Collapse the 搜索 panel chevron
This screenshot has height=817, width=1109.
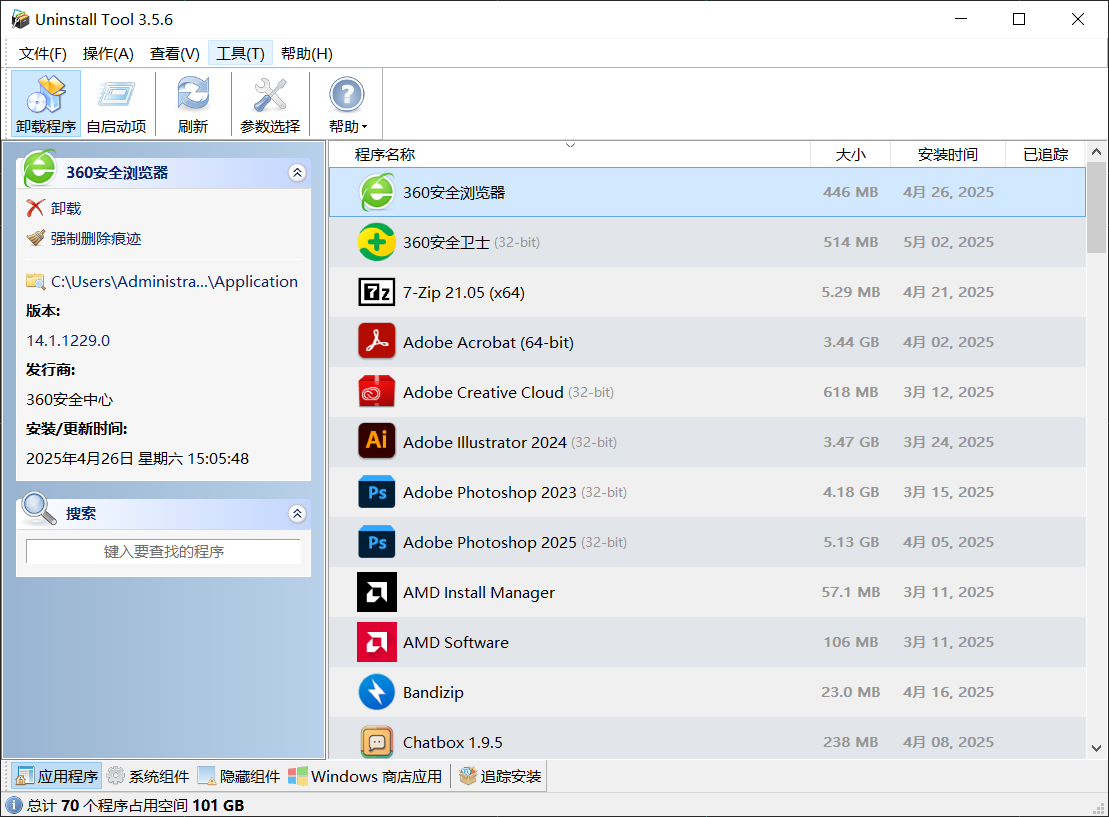[x=297, y=514]
